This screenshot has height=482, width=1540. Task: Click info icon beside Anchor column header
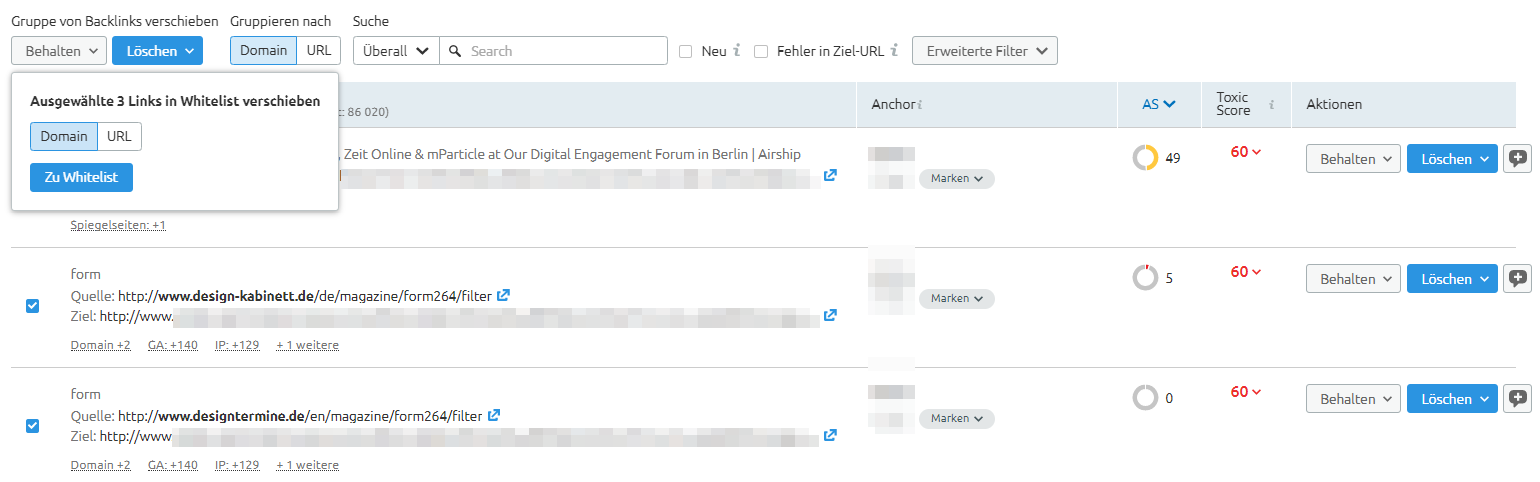(x=920, y=105)
